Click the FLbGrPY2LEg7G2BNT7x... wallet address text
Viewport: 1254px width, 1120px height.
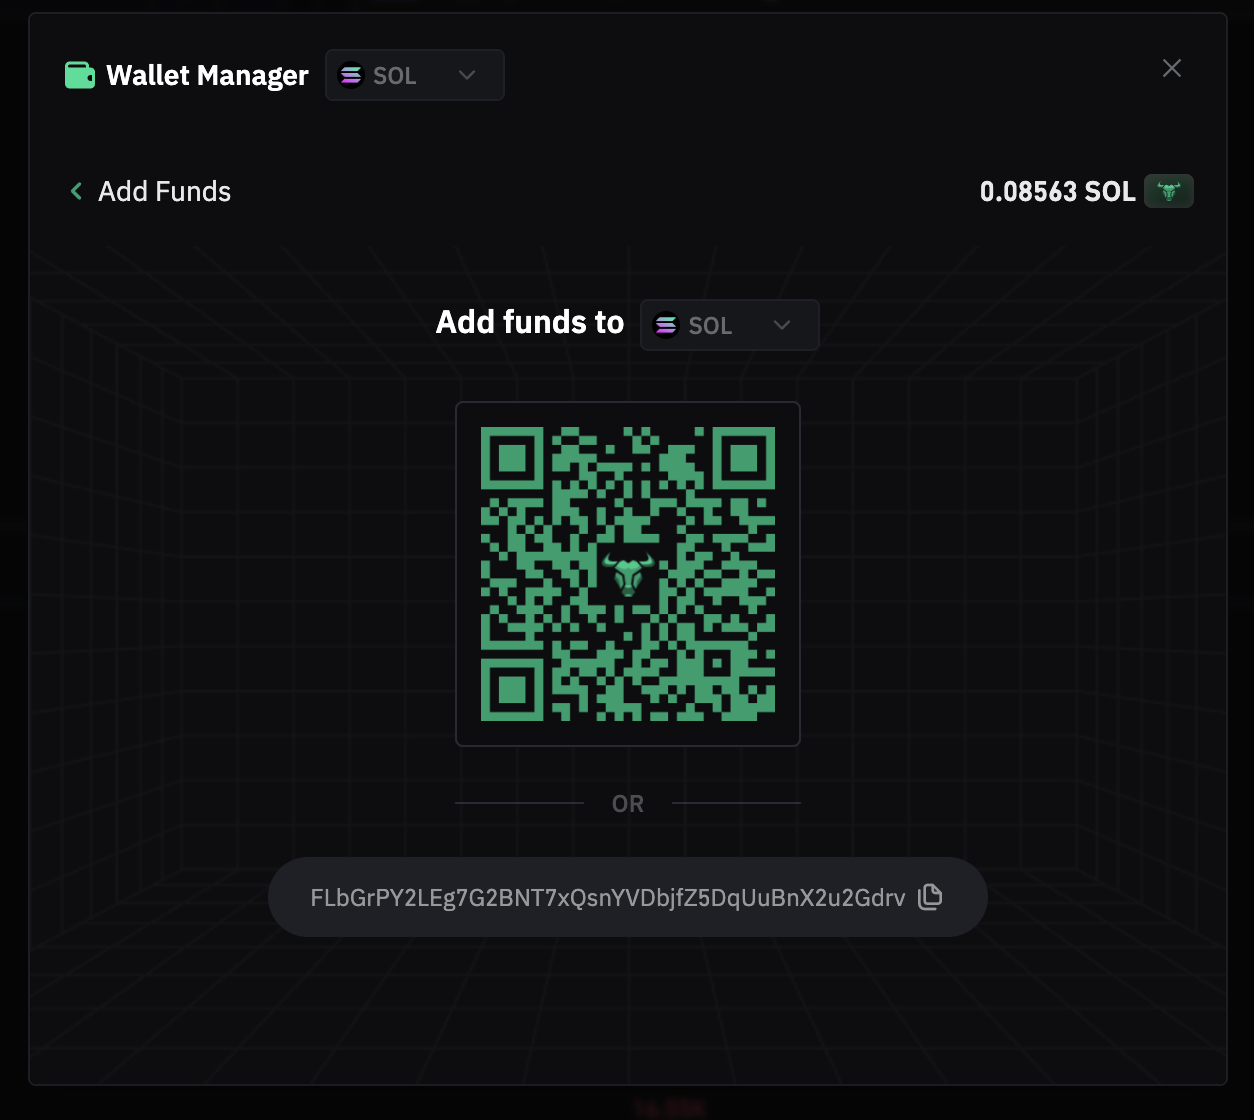point(608,897)
